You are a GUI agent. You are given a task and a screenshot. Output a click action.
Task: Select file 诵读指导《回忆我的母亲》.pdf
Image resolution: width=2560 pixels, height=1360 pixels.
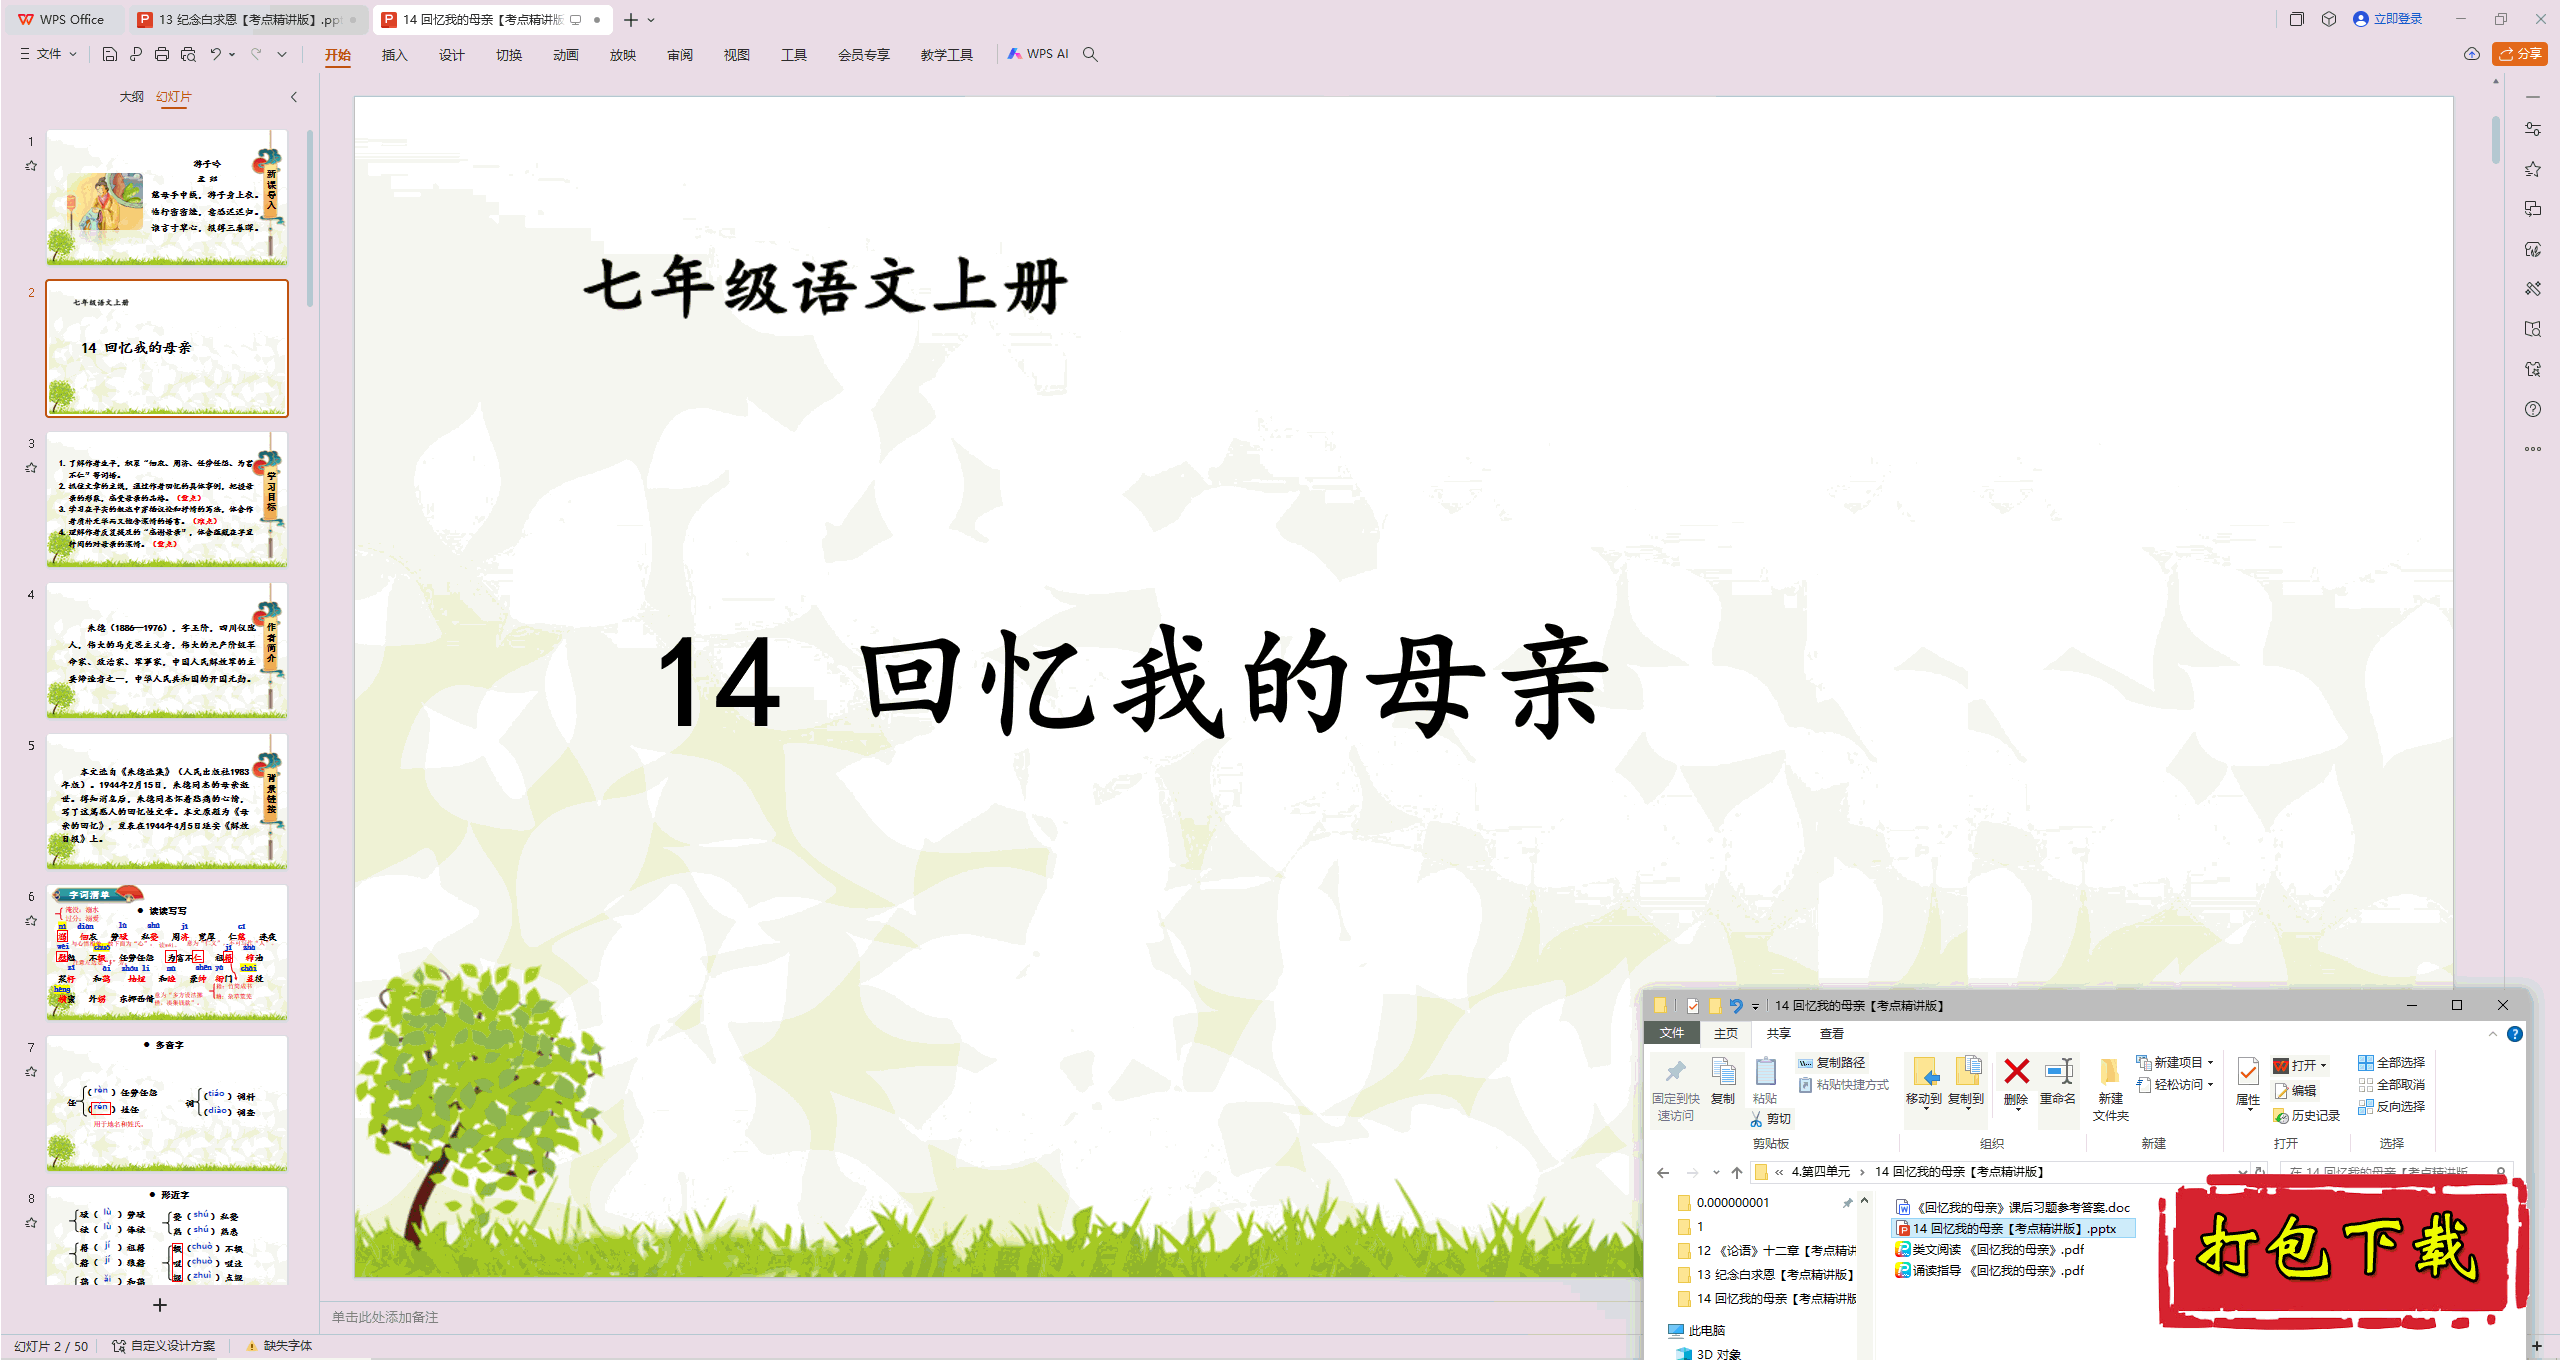coord(1990,1271)
